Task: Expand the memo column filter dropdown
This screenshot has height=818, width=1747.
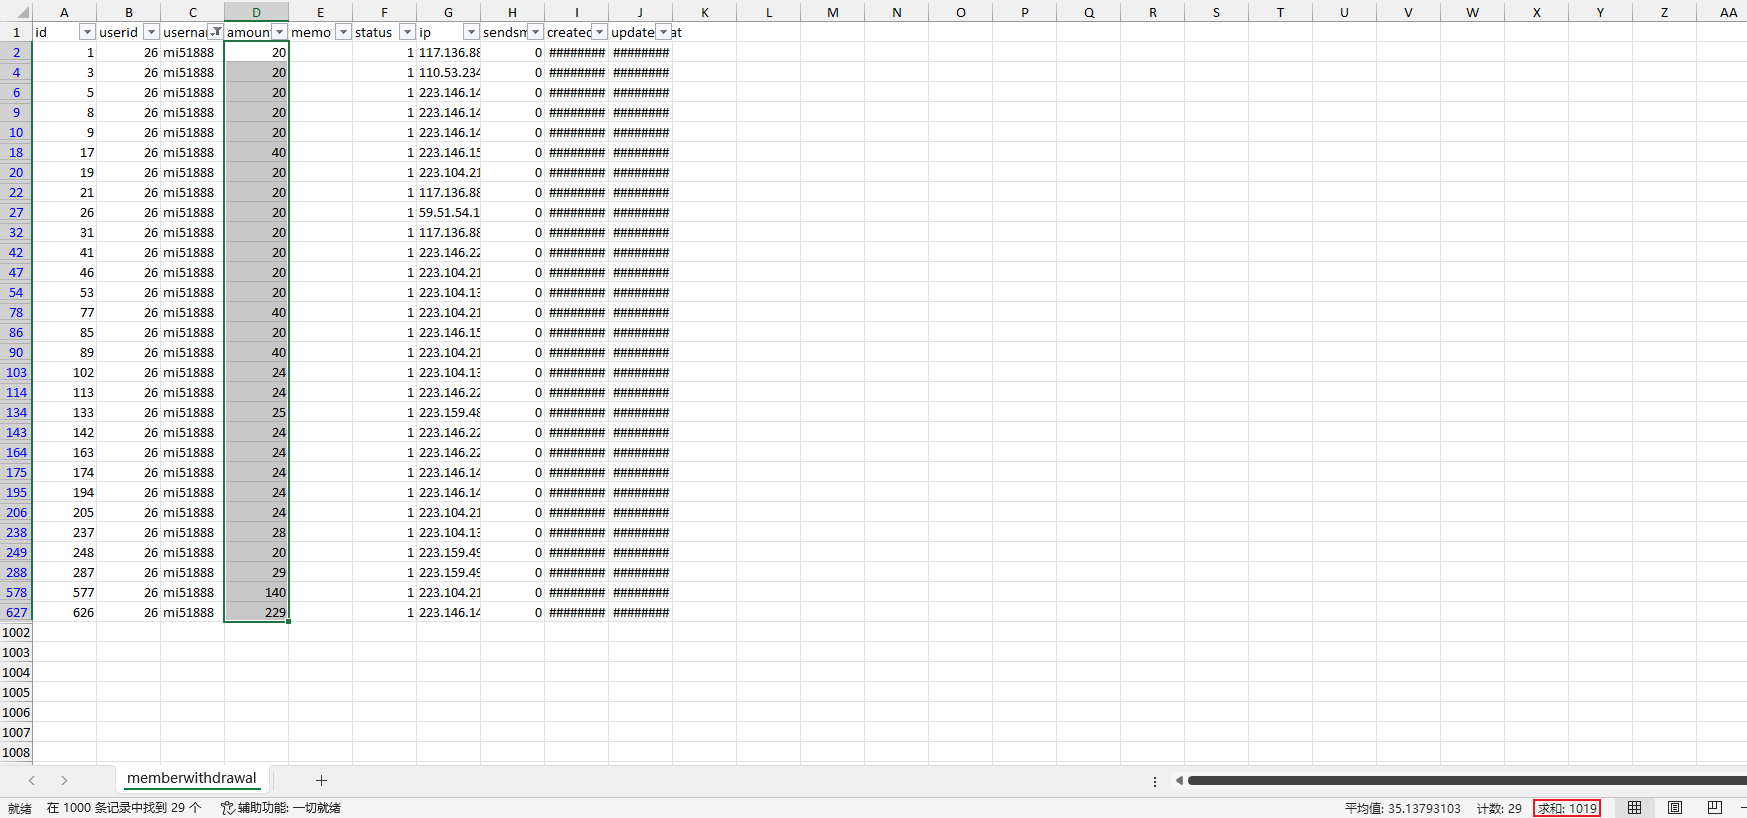Action: [x=343, y=32]
